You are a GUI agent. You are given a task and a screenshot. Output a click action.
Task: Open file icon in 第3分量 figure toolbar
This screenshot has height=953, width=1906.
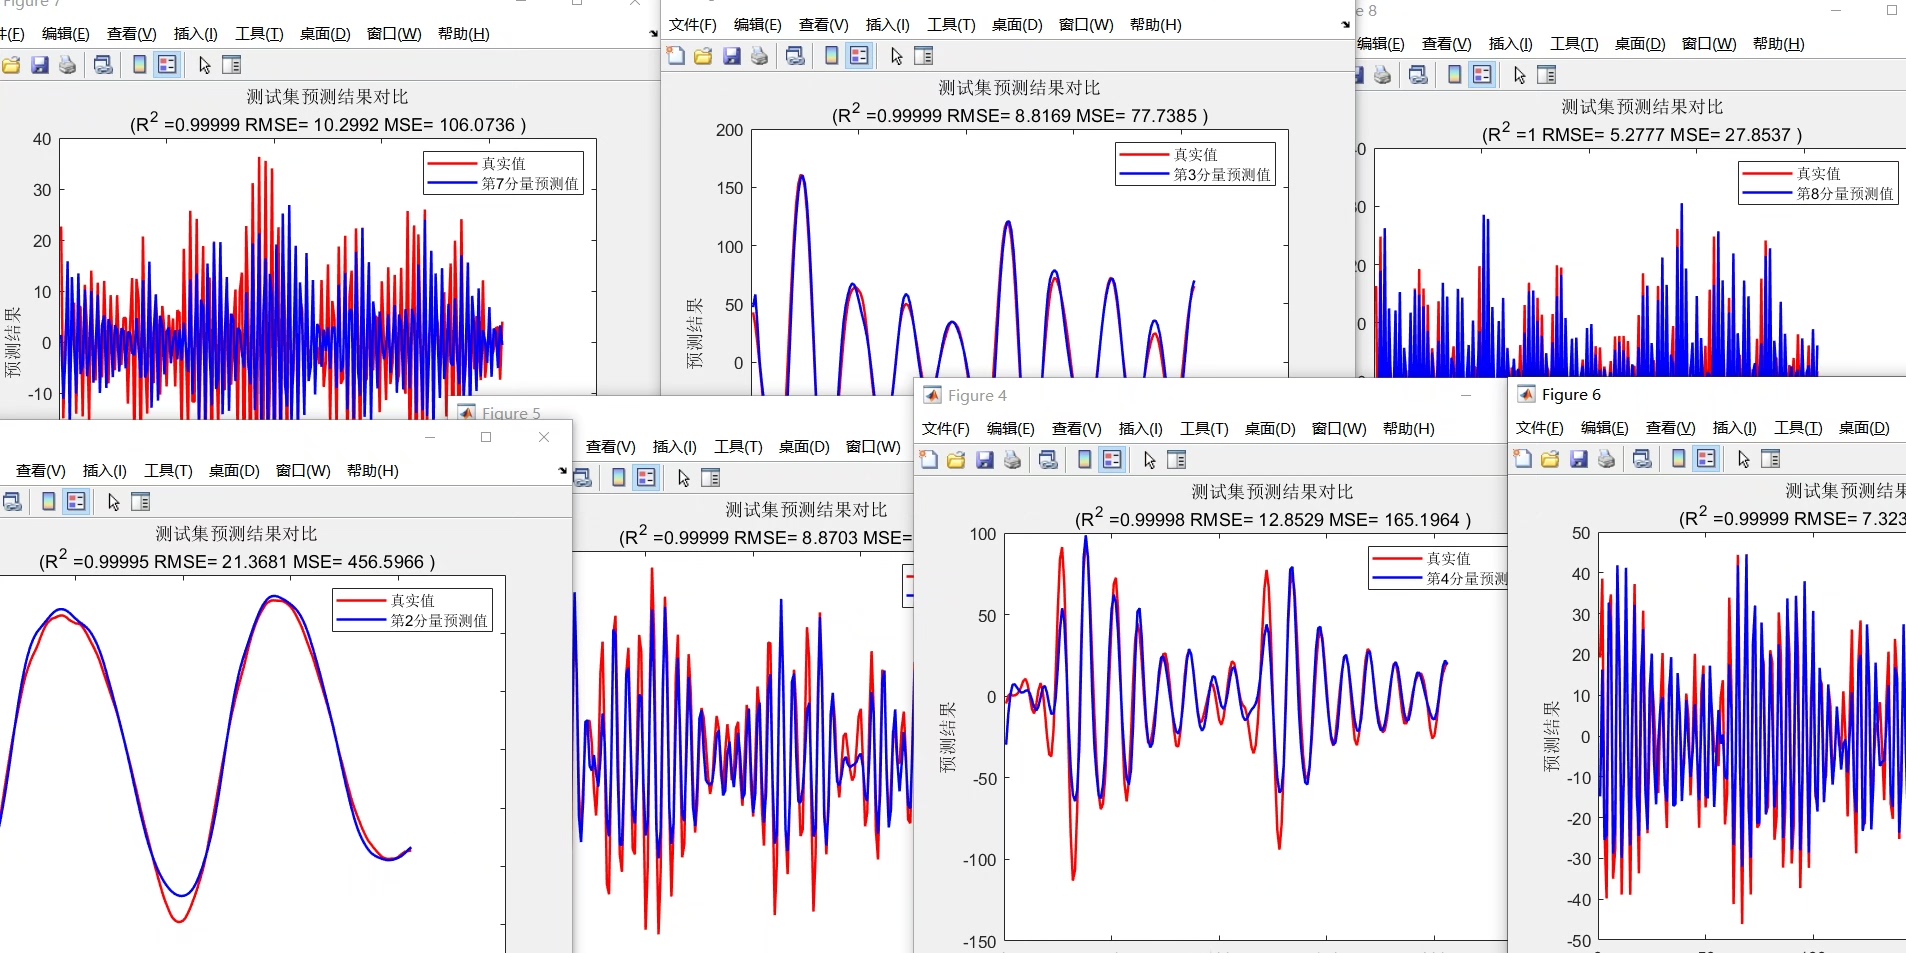[x=703, y=56]
